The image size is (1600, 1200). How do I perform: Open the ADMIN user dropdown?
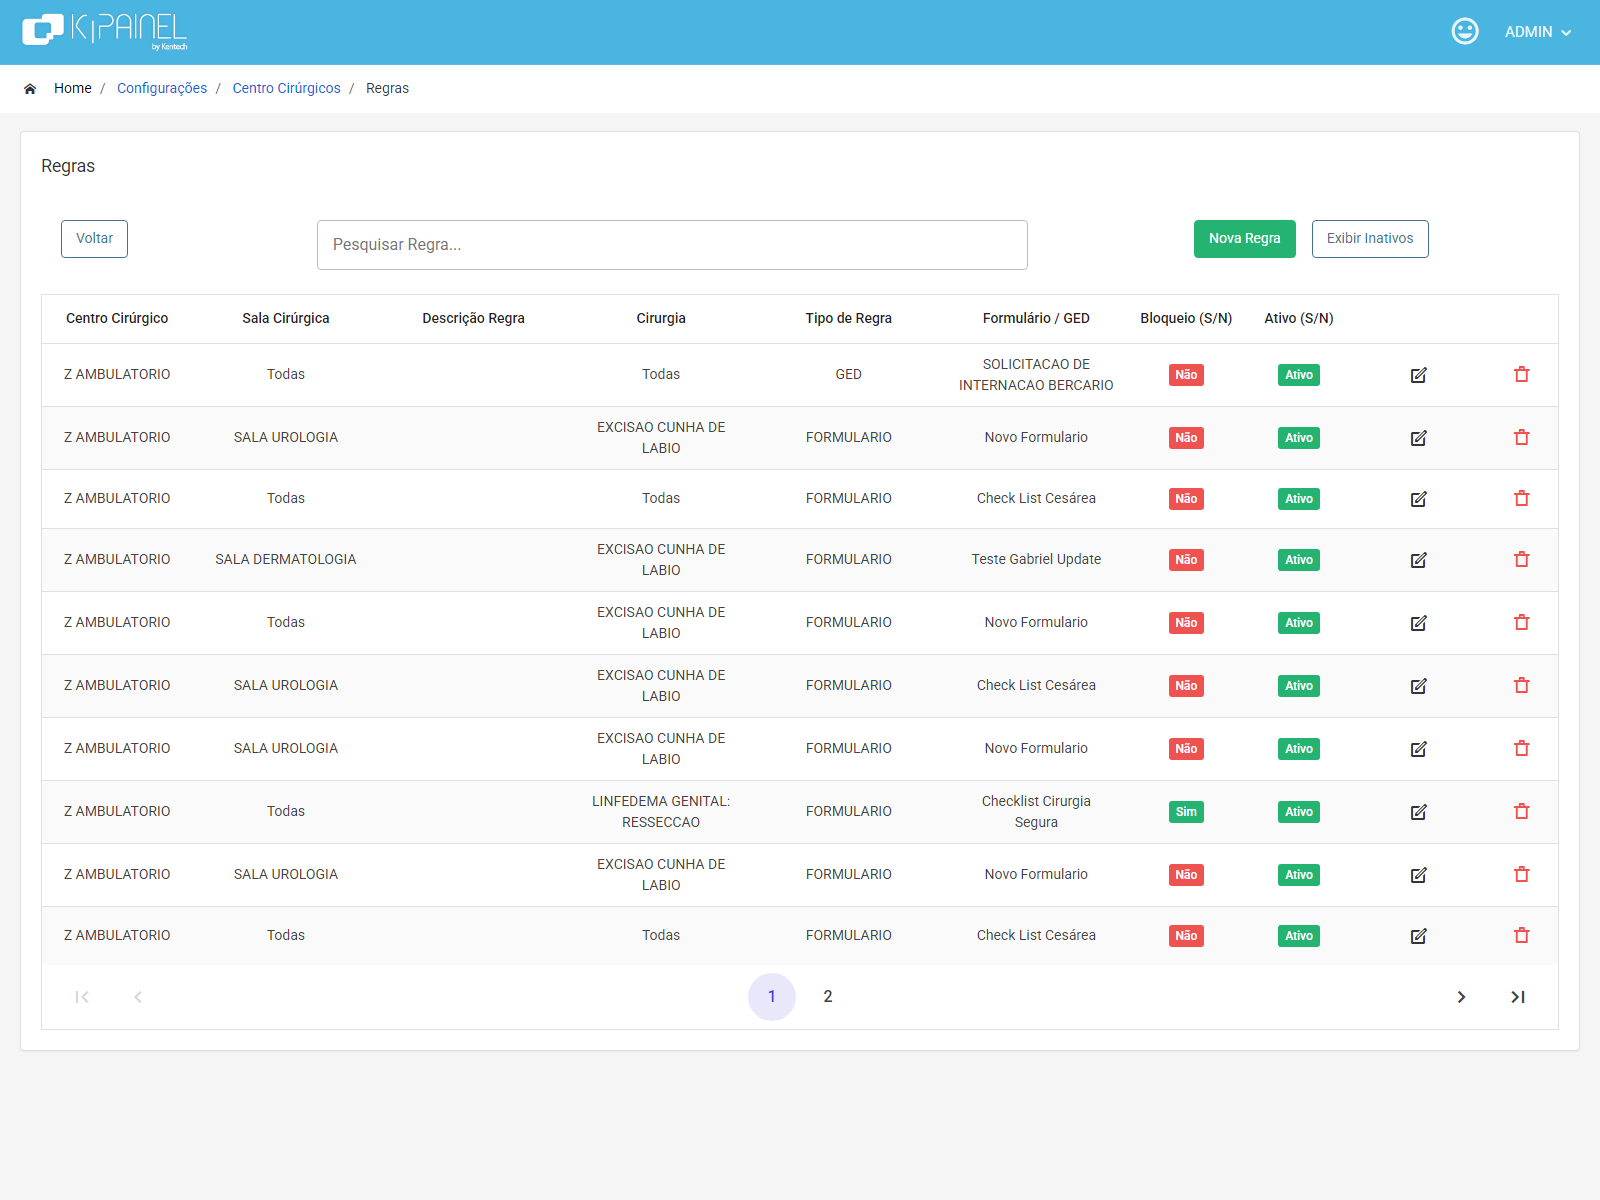click(x=1538, y=32)
